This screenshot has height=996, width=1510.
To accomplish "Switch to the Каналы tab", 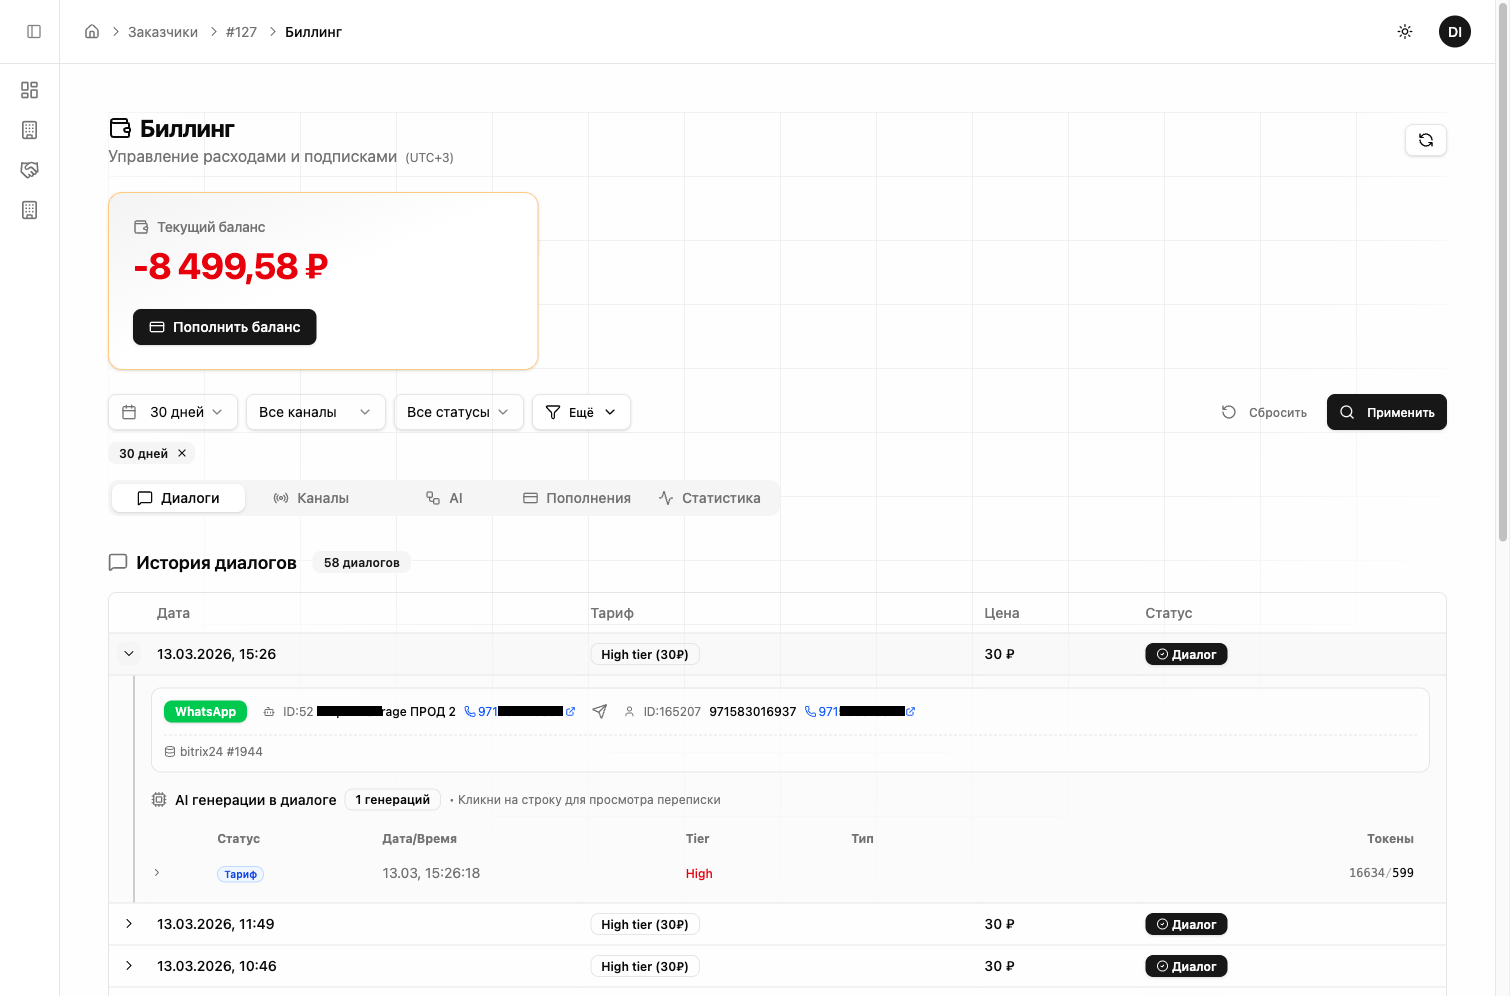I will pos(311,498).
